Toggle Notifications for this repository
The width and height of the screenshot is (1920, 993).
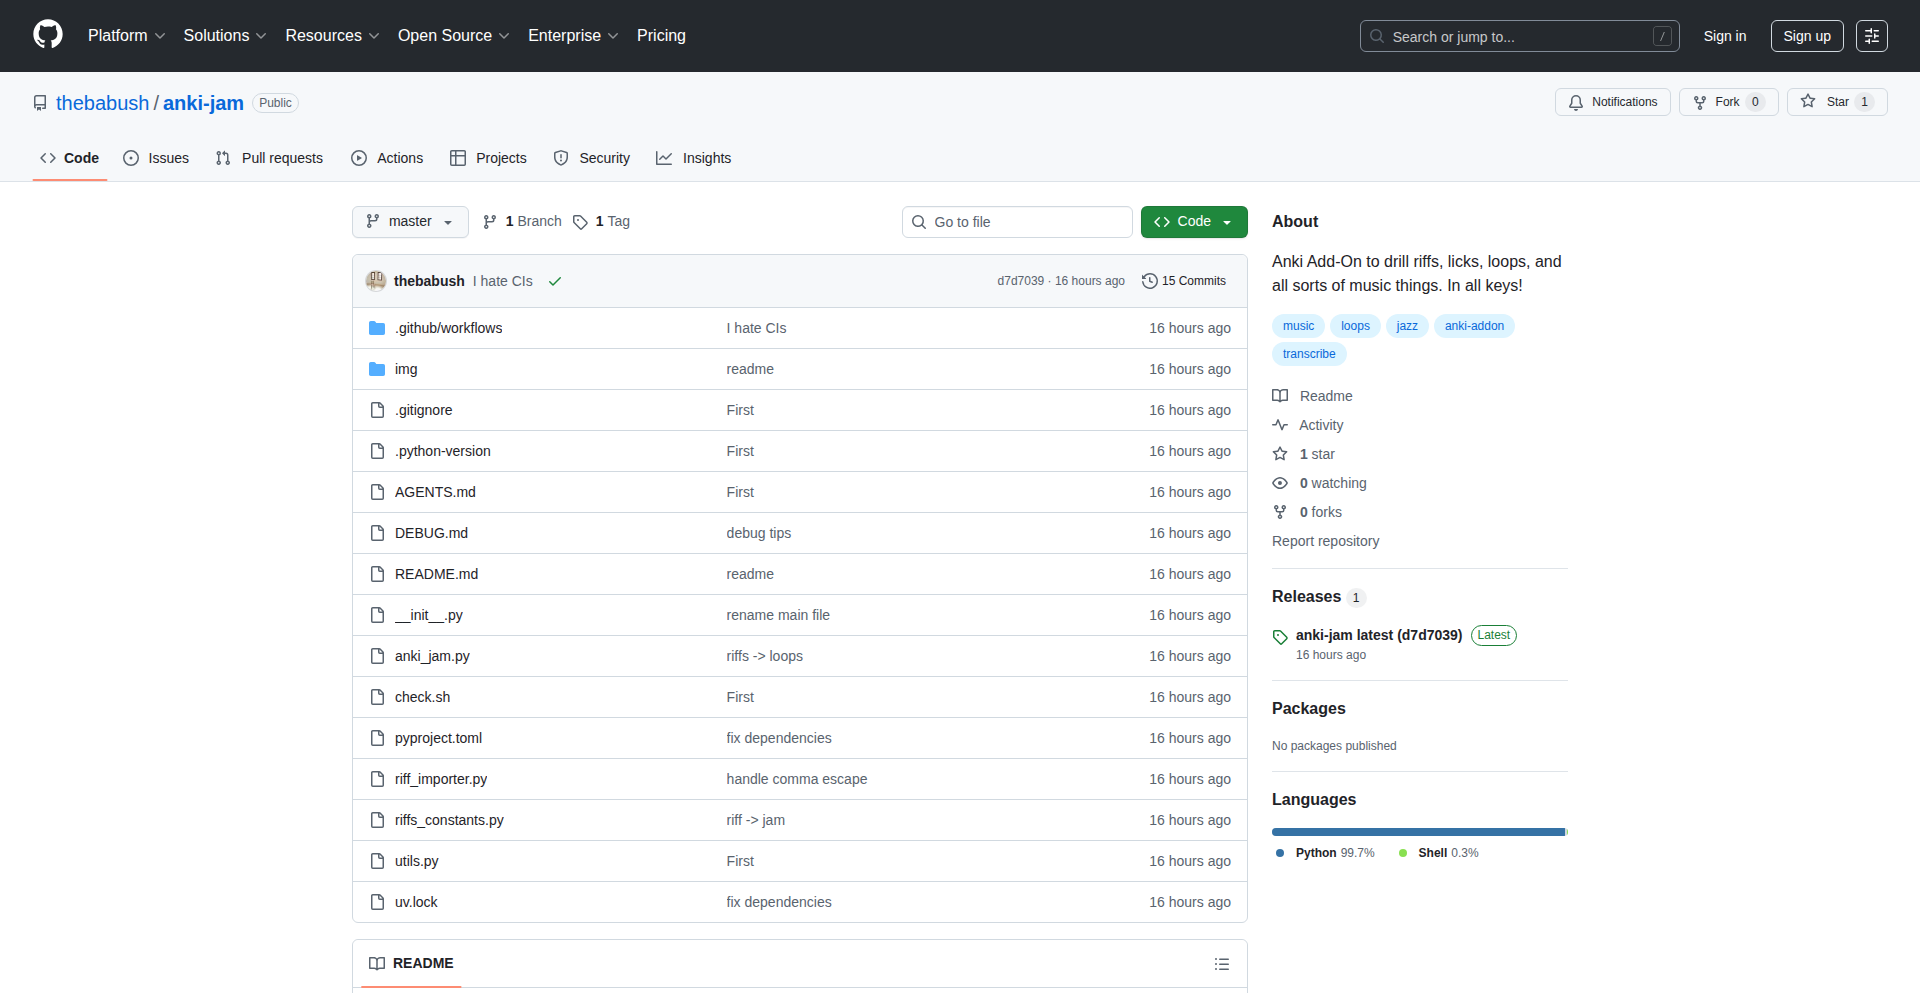pyautogui.click(x=1612, y=102)
